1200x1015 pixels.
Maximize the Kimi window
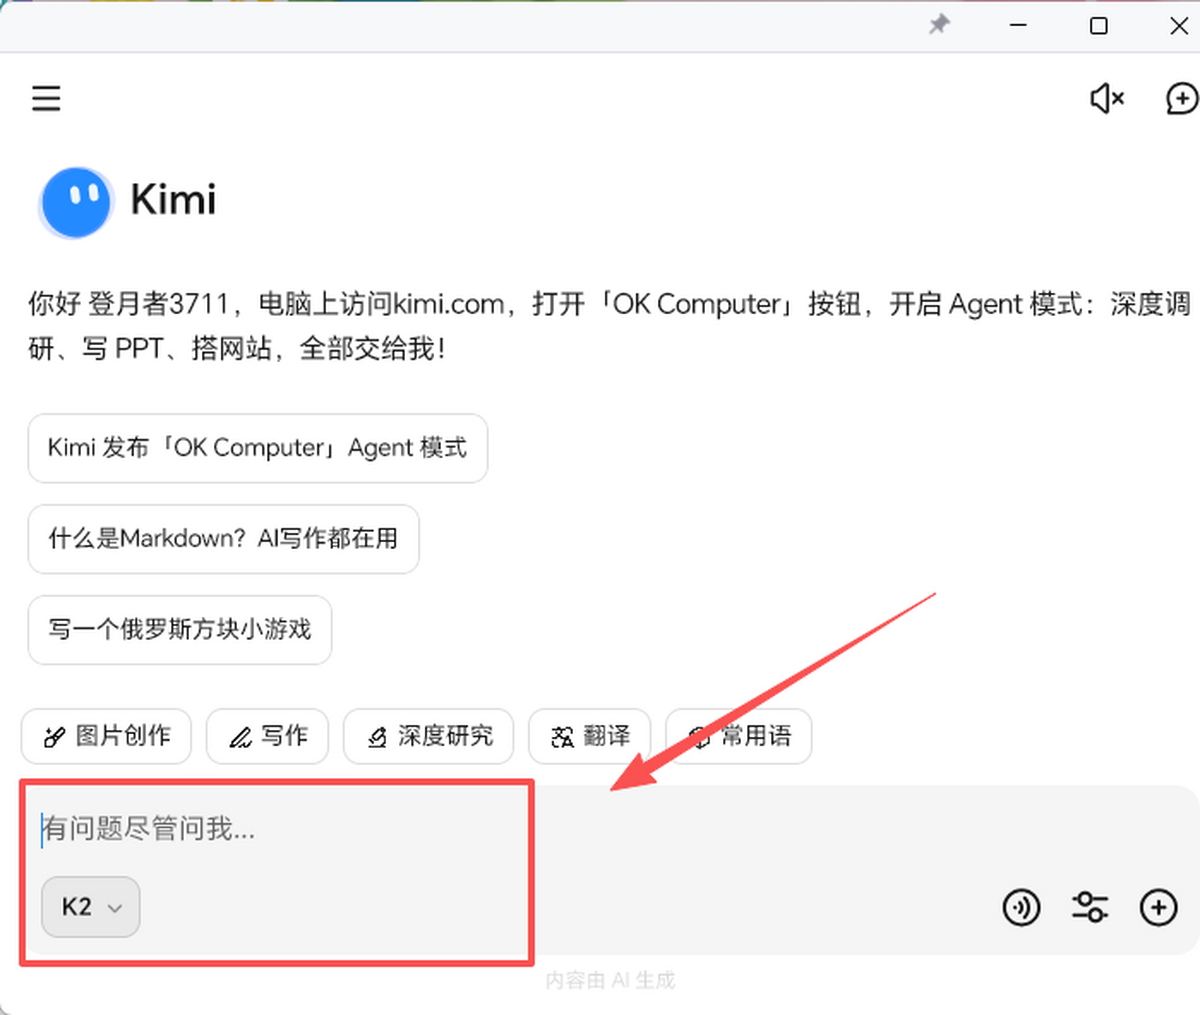pyautogui.click(x=1099, y=26)
